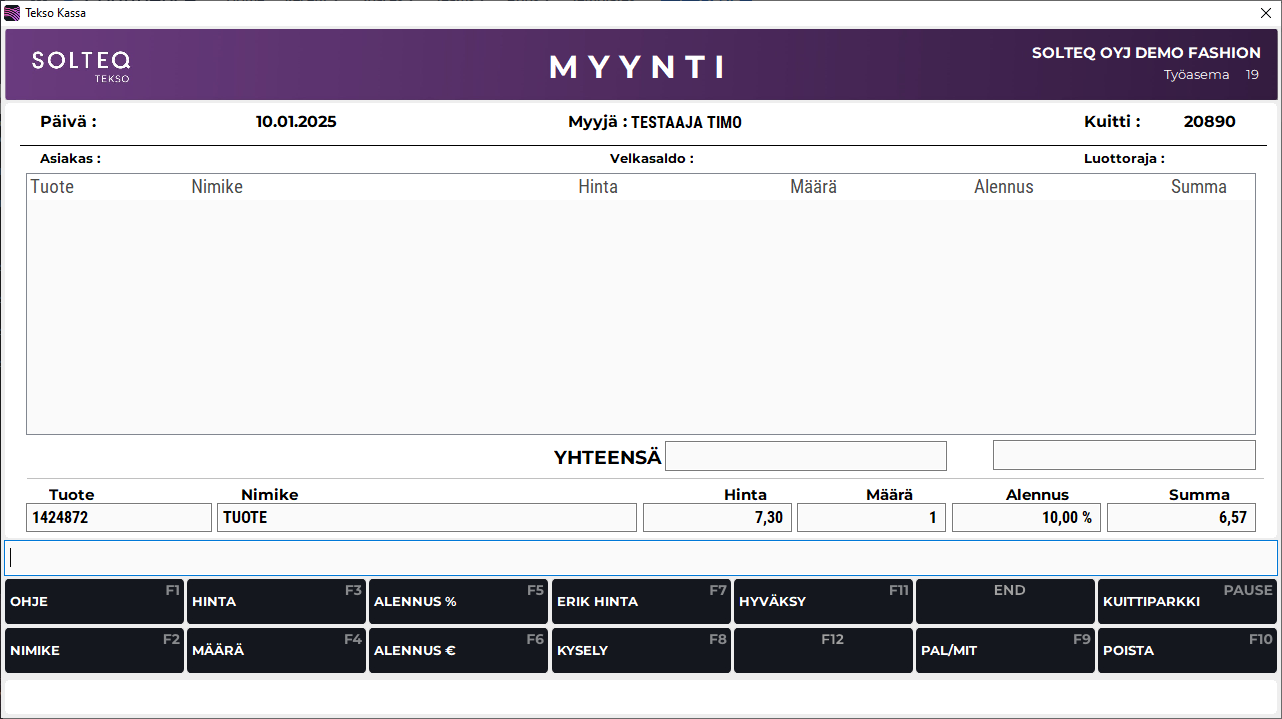Click the Nimike field containing TUOTE
This screenshot has width=1282, height=719.
click(x=426, y=517)
